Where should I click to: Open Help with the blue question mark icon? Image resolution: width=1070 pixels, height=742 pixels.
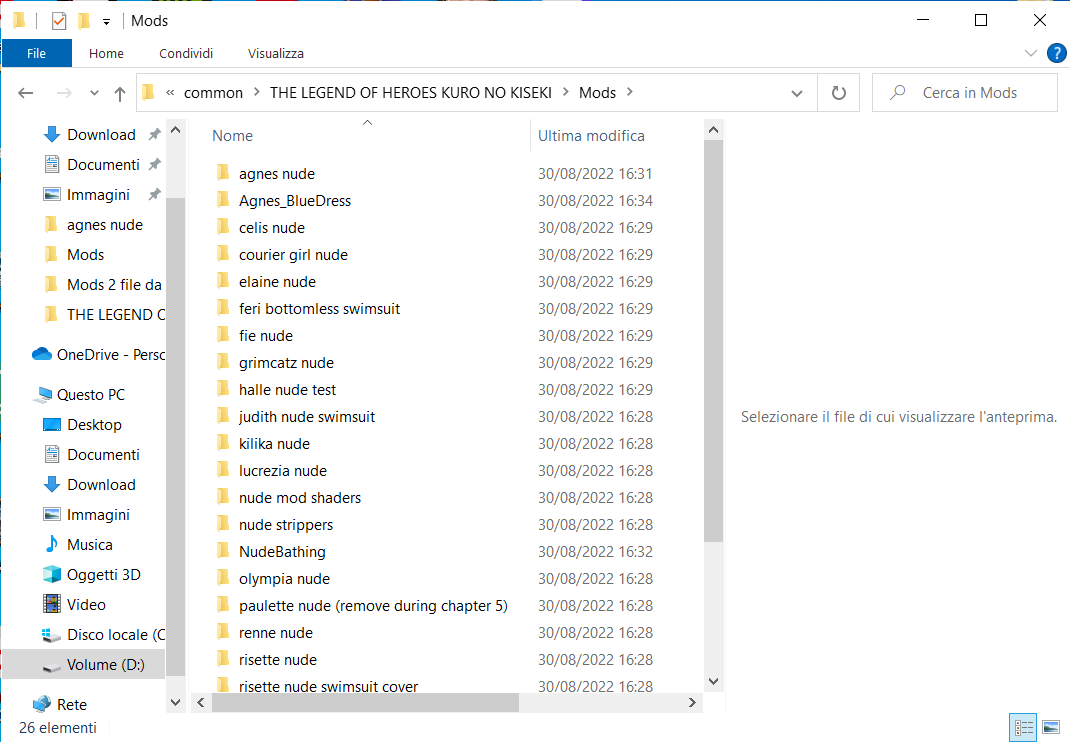pyautogui.click(x=1055, y=53)
